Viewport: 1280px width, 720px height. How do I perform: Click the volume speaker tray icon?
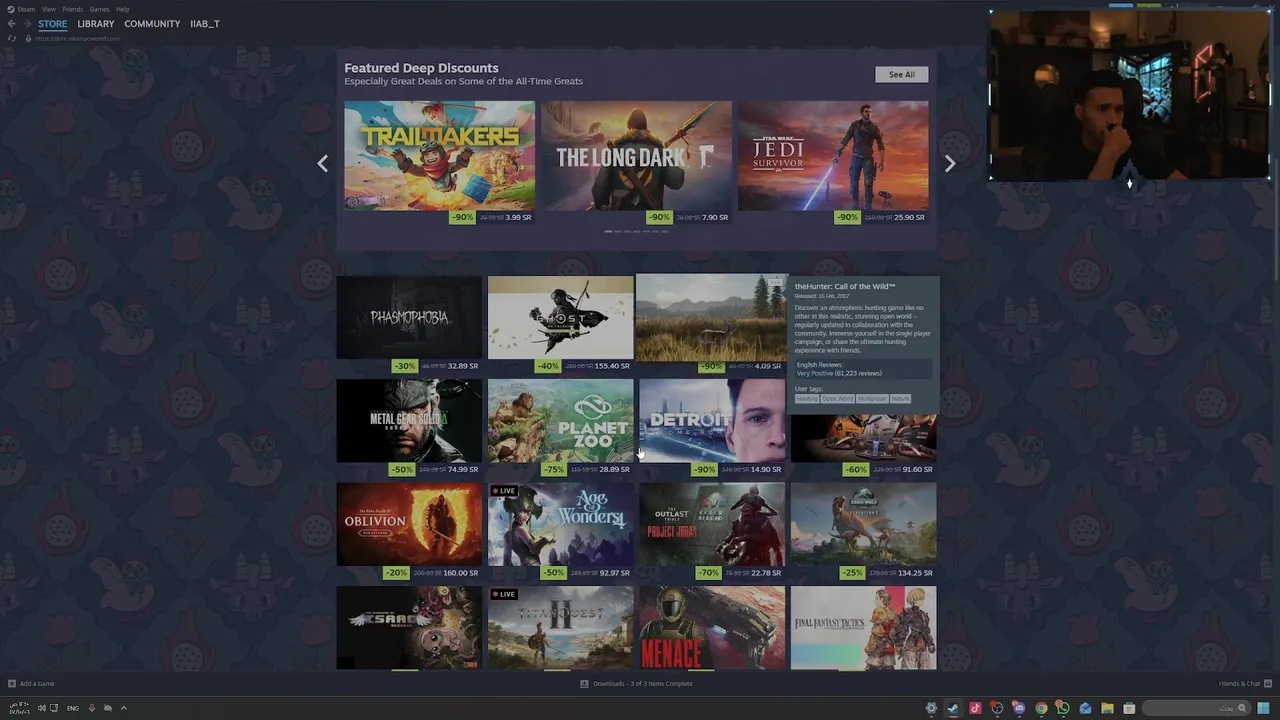click(x=42, y=708)
